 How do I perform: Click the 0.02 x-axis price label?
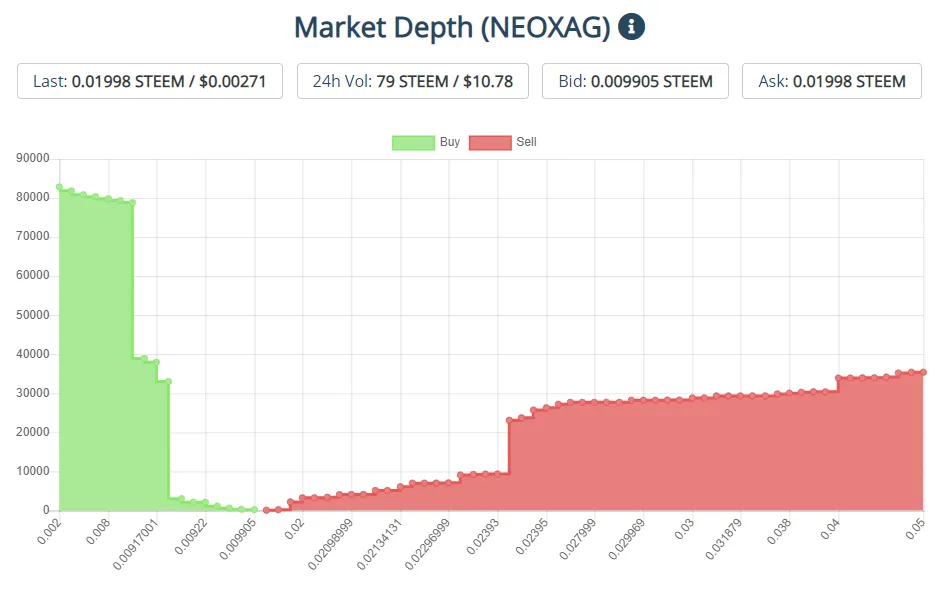[295, 529]
